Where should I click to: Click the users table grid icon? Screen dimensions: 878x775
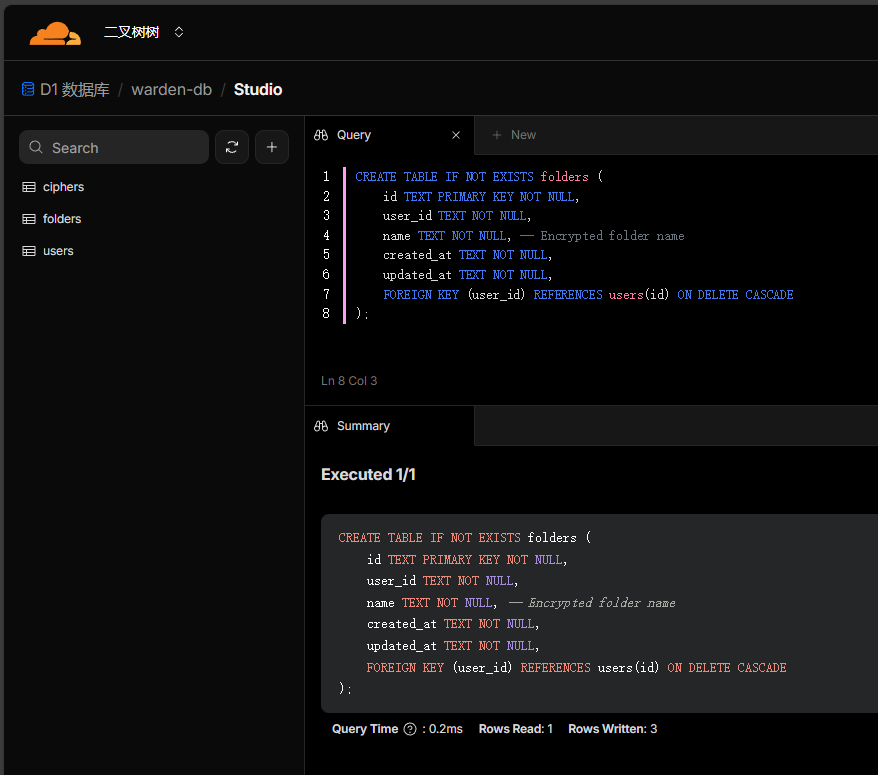[x=29, y=251]
